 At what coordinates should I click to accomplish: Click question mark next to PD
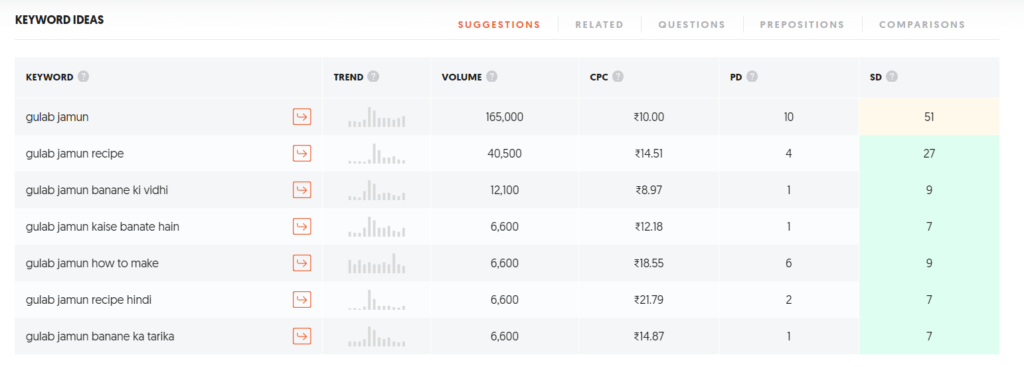752,76
